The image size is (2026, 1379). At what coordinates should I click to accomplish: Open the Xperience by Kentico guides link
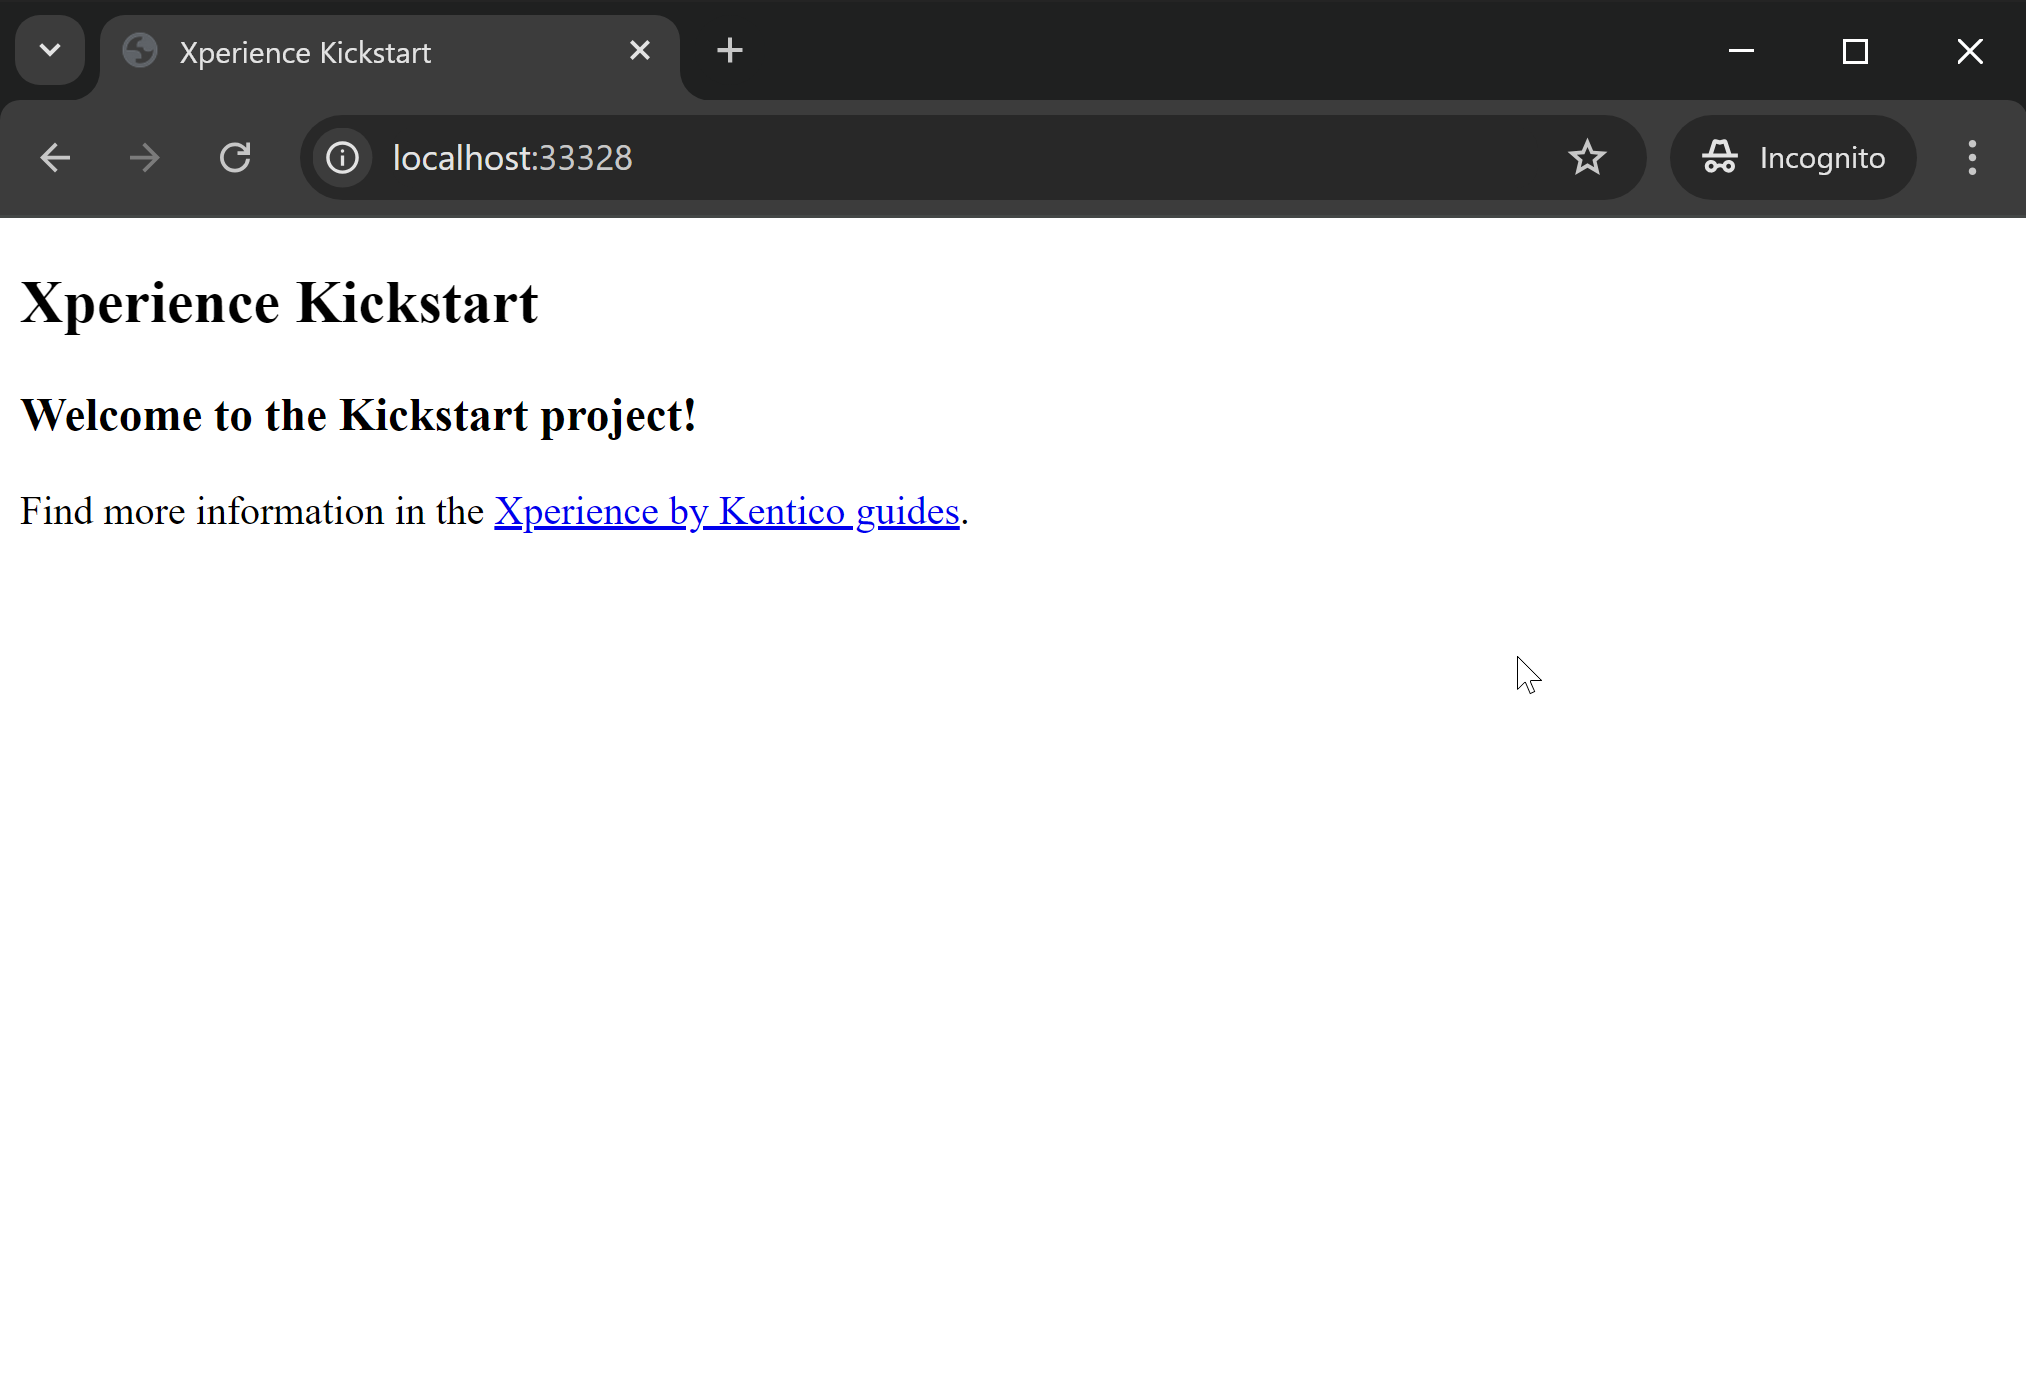coord(726,512)
